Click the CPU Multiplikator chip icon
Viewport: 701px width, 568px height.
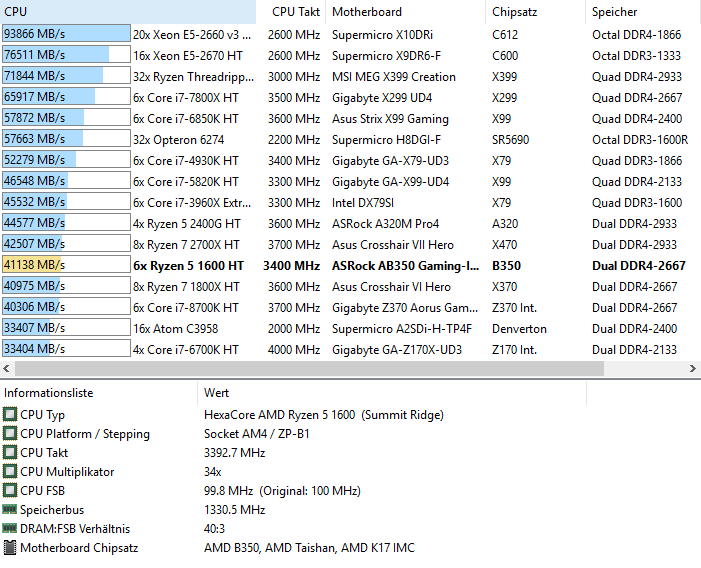pyautogui.click(x=9, y=471)
